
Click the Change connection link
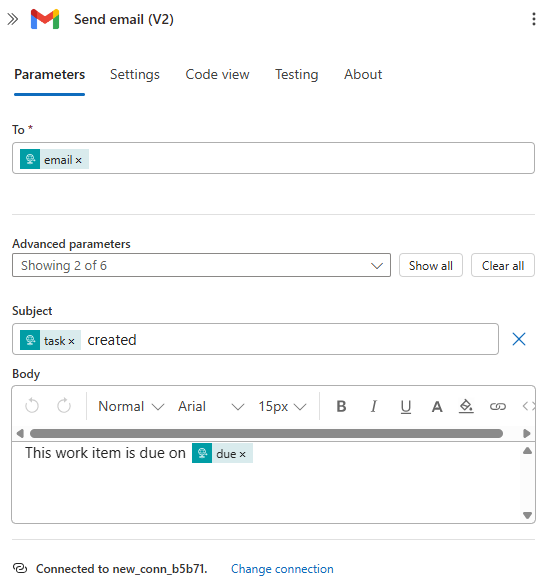click(x=282, y=569)
